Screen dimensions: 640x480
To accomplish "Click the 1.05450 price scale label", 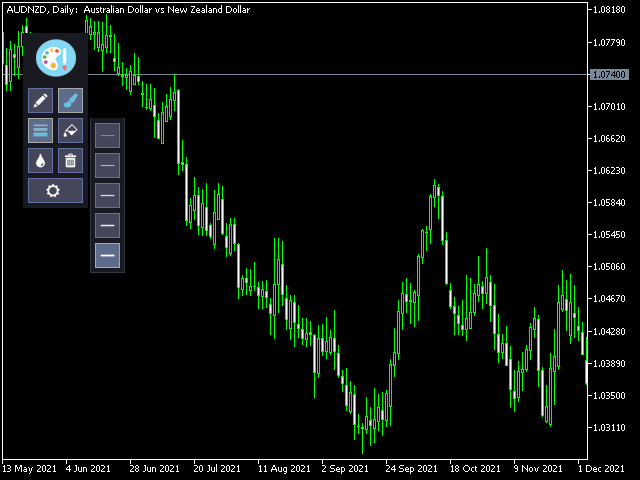I will (609, 235).
